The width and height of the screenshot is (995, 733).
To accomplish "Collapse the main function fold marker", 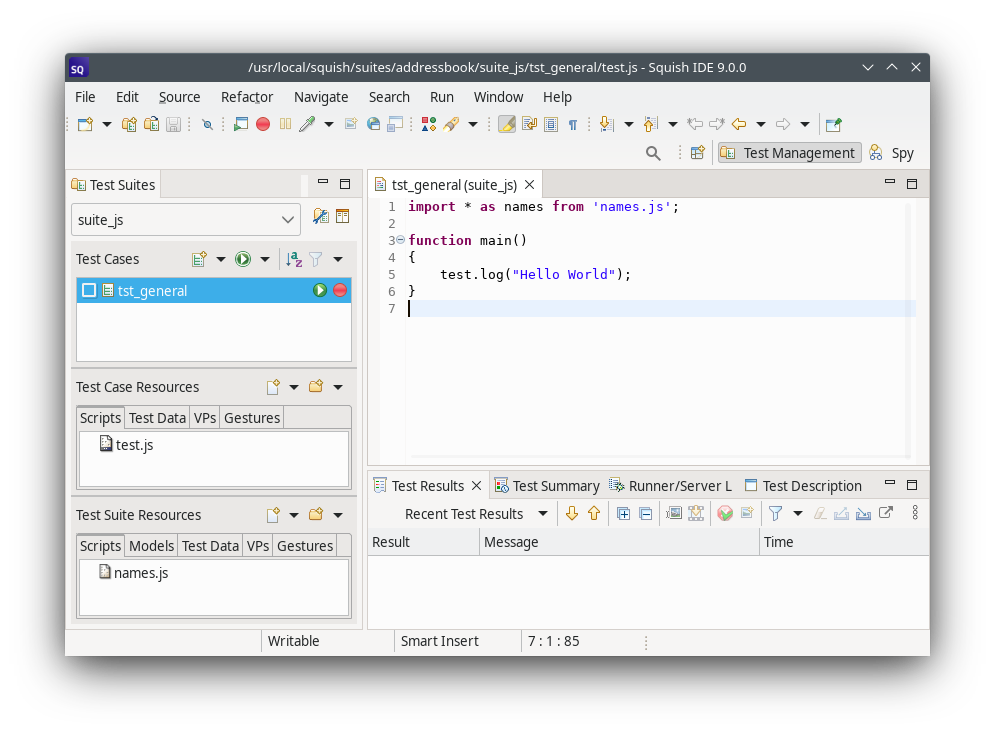I will (x=400, y=240).
